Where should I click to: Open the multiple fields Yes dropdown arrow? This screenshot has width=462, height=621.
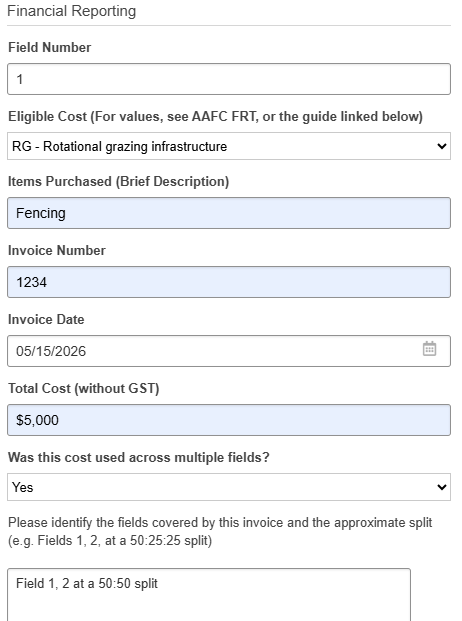point(441,487)
